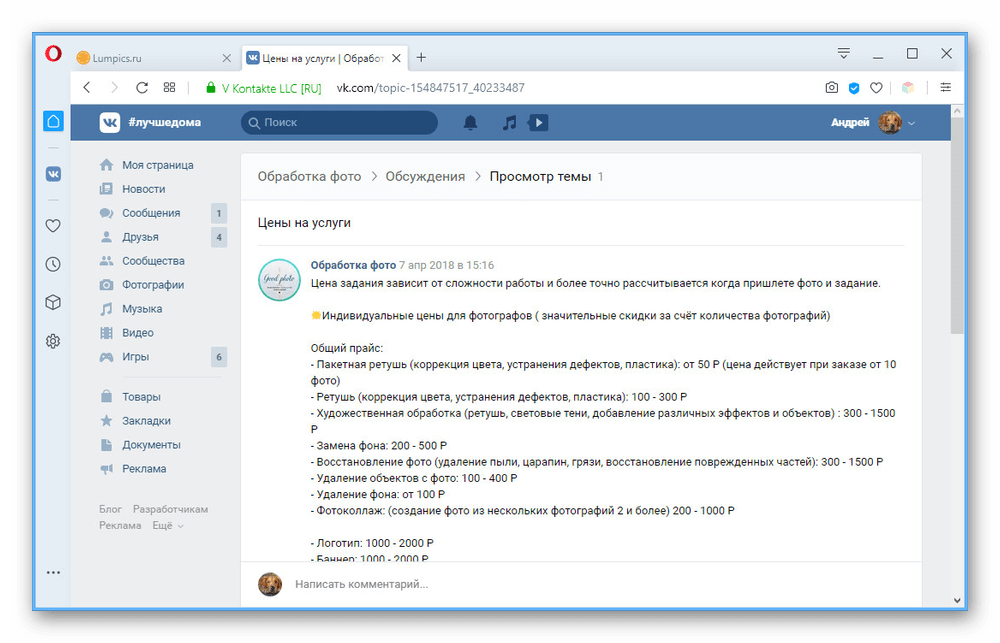
Task: Open 'Реклама' in left menu
Action: click(x=144, y=469)
